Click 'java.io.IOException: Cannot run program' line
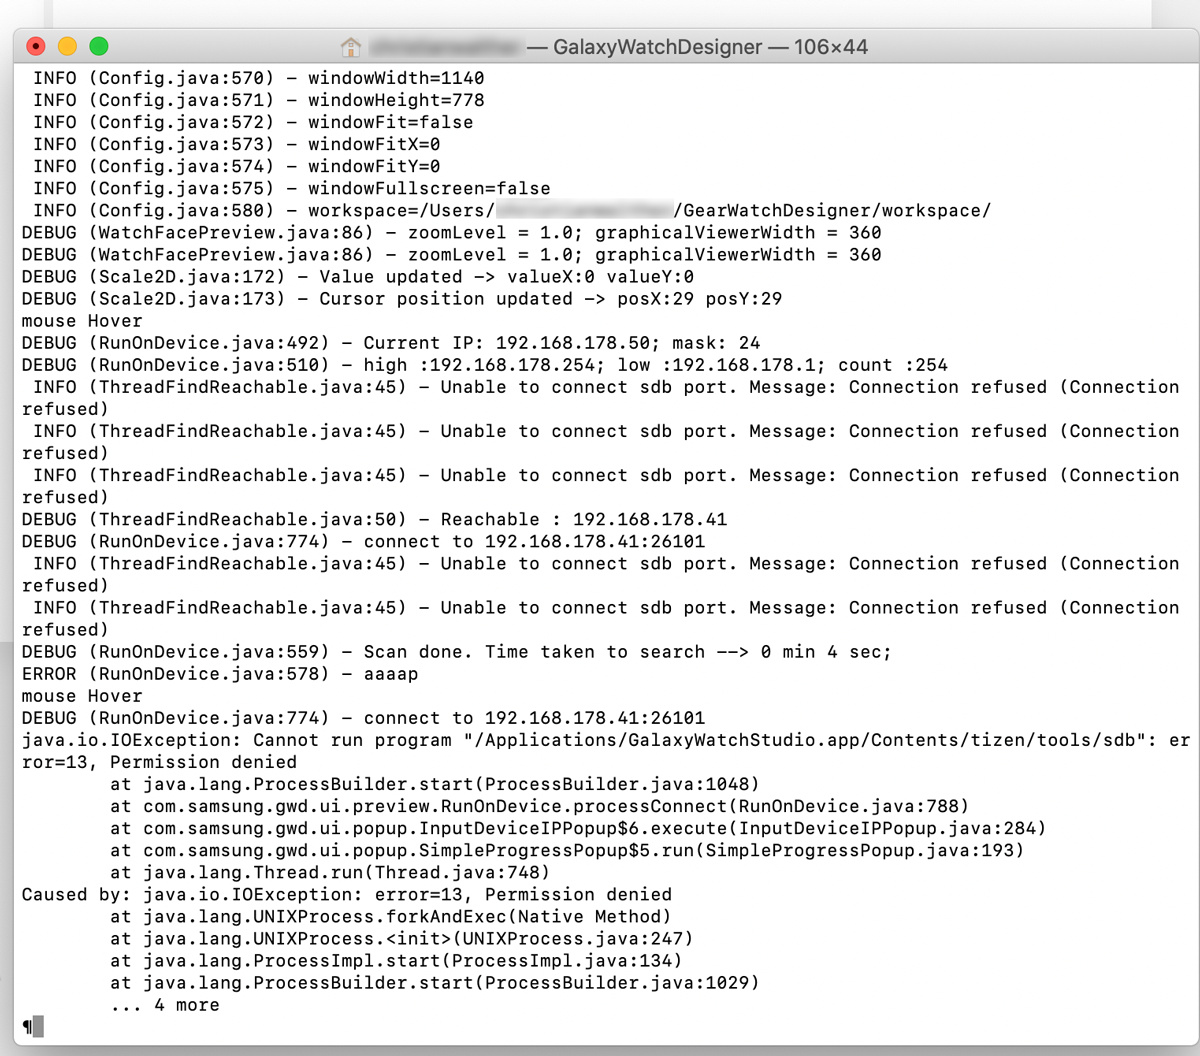 tap(606, 751)
